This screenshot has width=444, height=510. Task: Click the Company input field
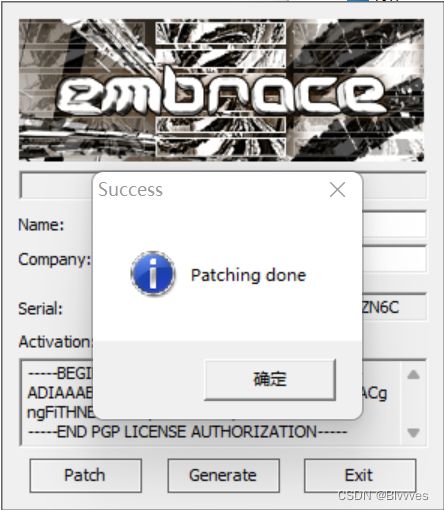pyautogui.click(x=394, y=259)
